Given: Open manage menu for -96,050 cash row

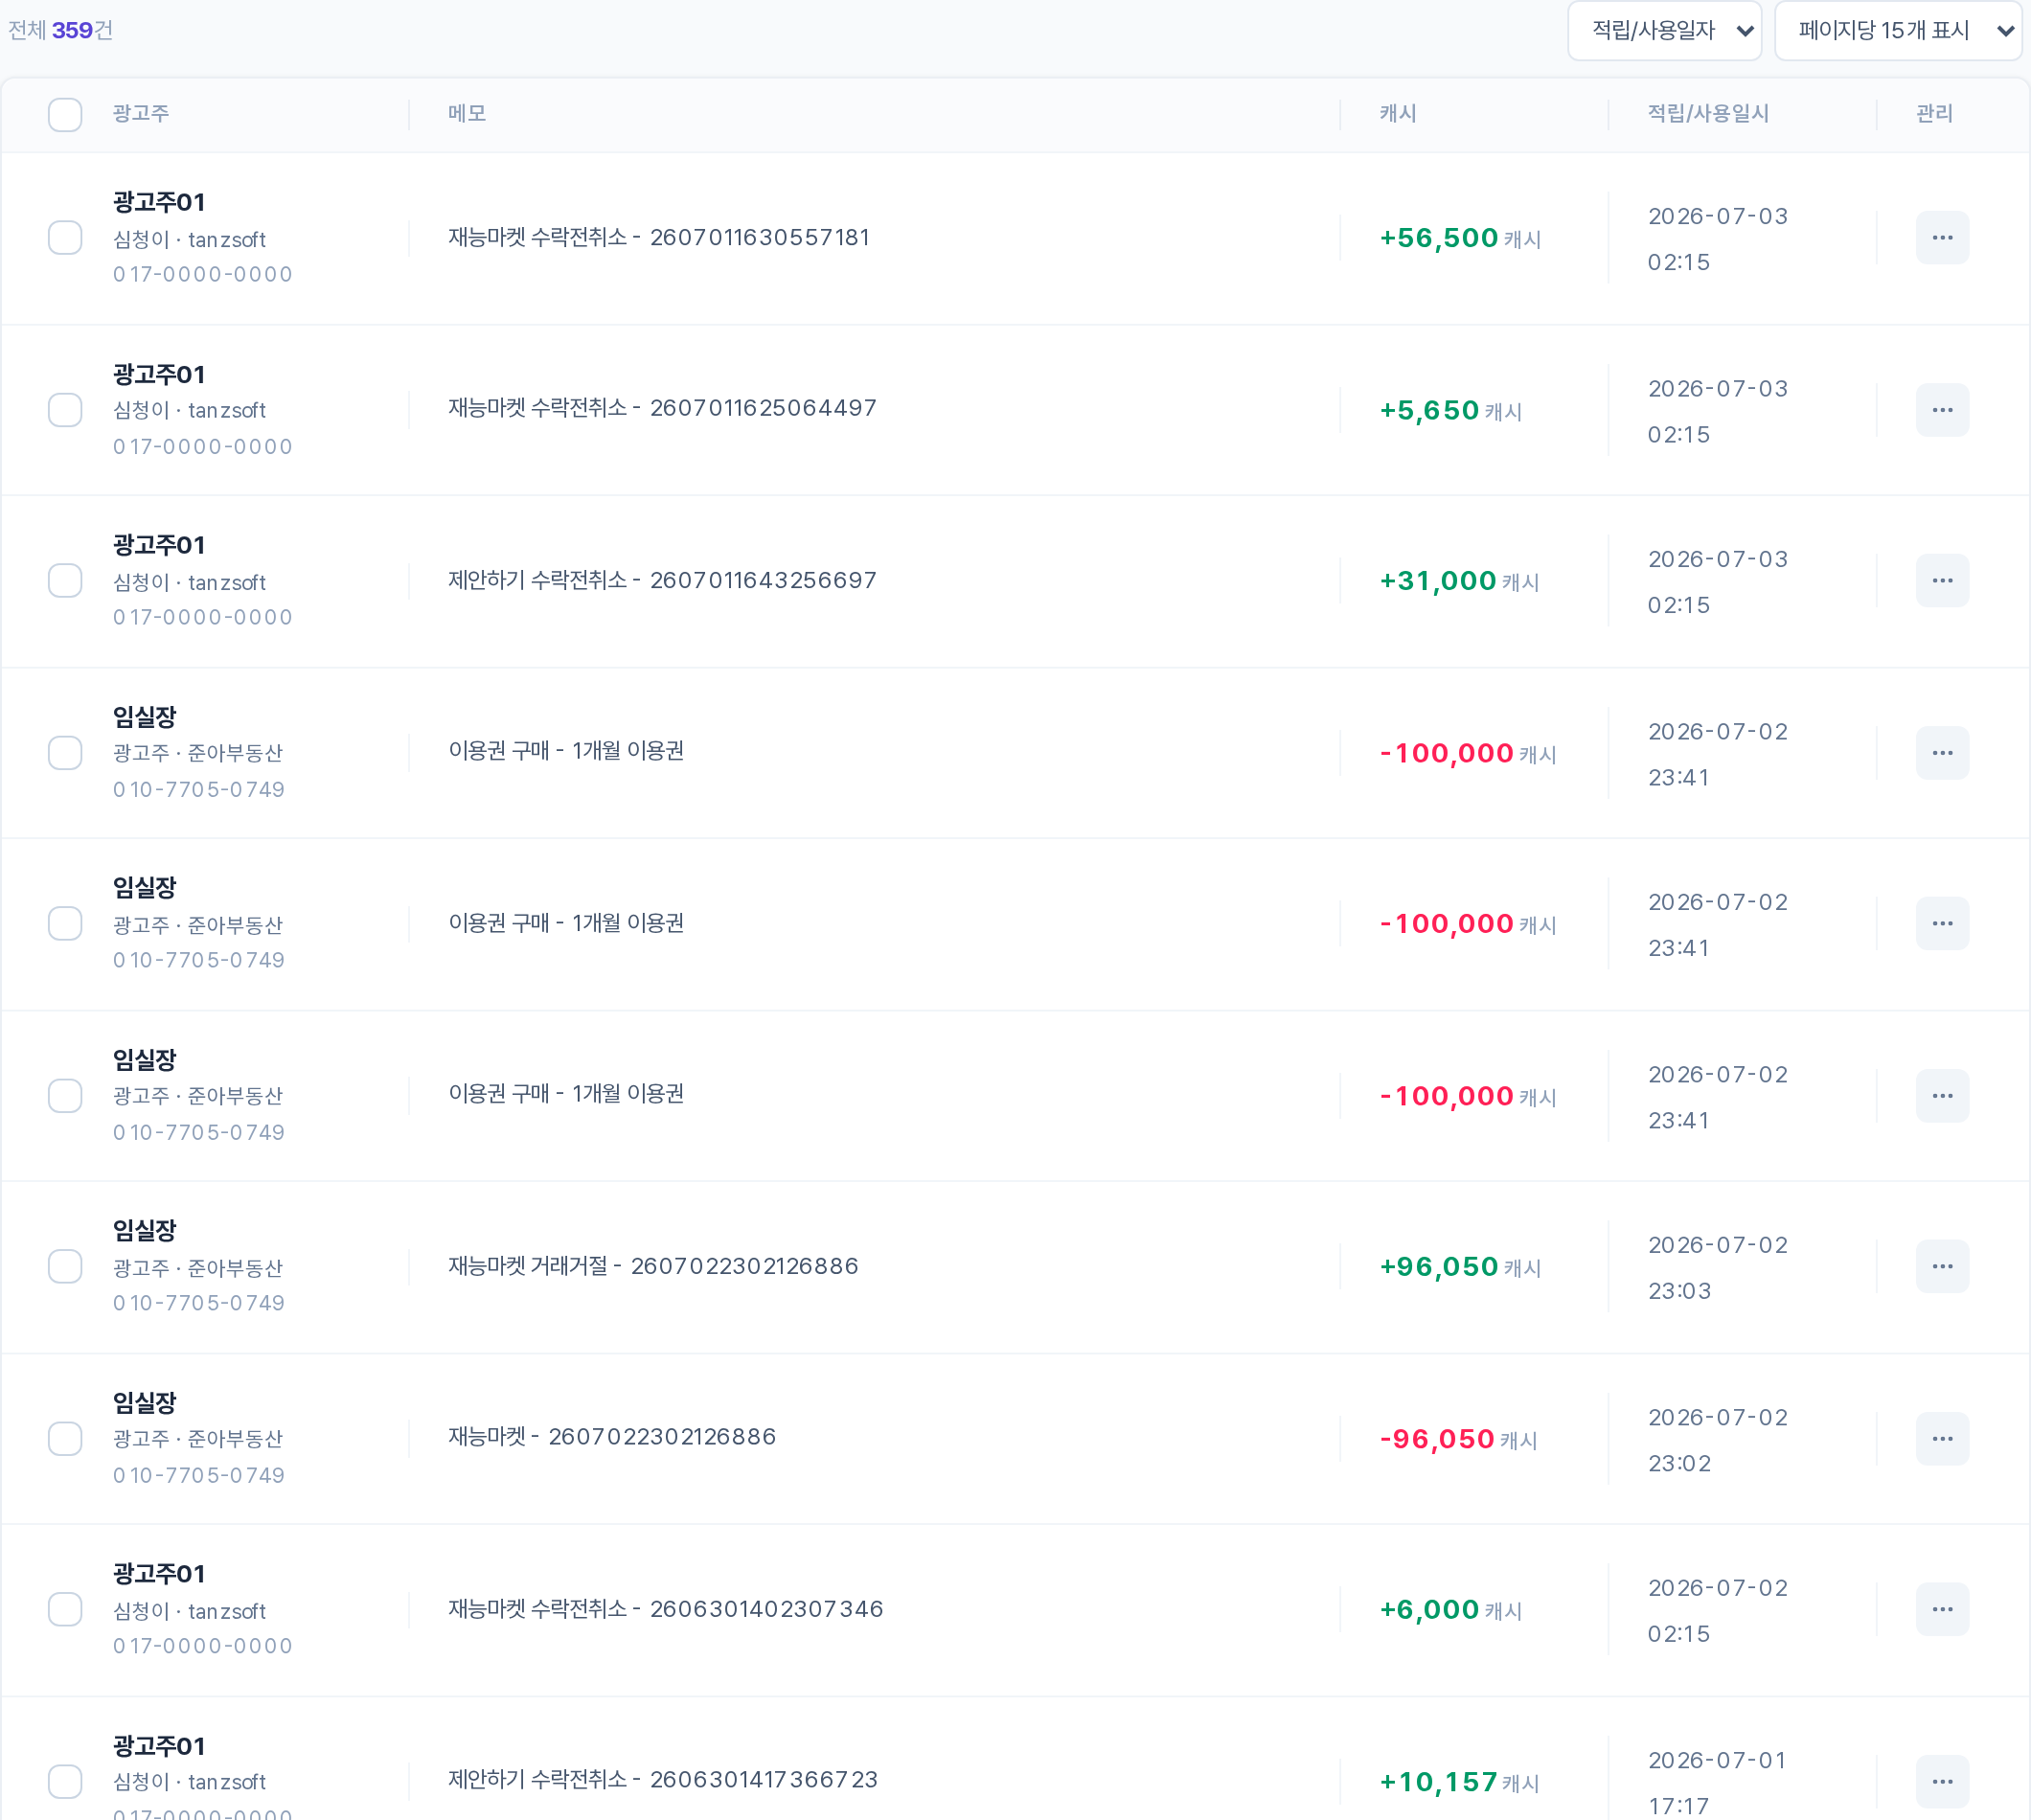Looking at the screenshot, I should (x=1942, y=1439).
